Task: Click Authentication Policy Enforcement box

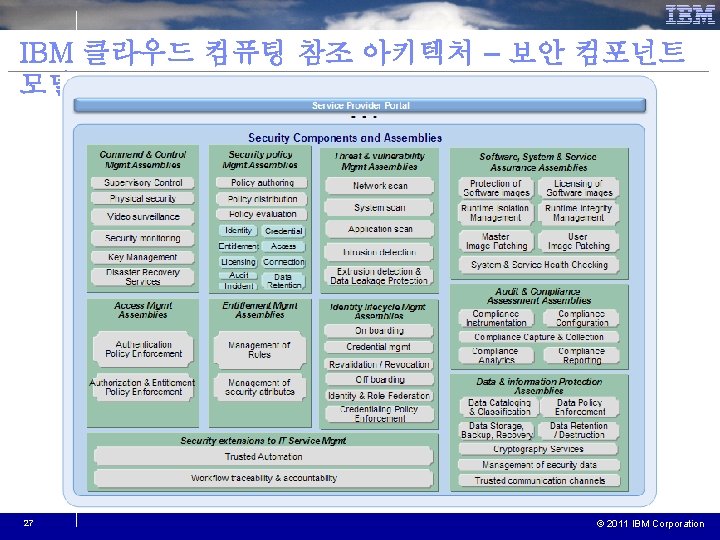Action: 143,349
